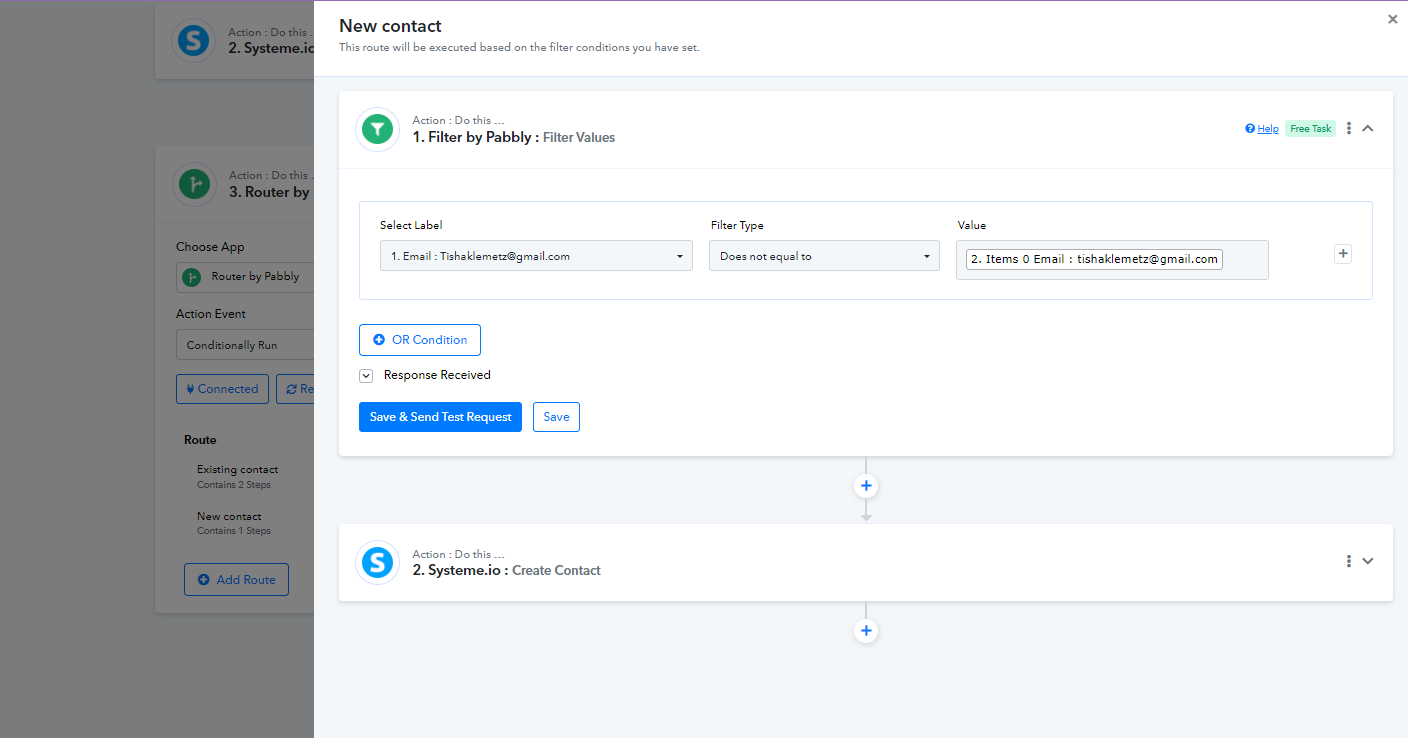1408x738 pixels.
Task: Open Choose App dropdown showing Router by Pabbly
Action: (245, 277)
